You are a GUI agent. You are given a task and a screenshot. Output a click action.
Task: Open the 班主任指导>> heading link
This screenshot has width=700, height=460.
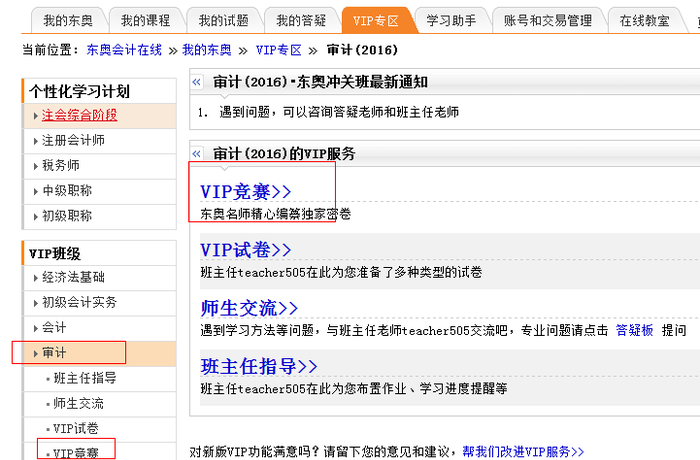258,366
